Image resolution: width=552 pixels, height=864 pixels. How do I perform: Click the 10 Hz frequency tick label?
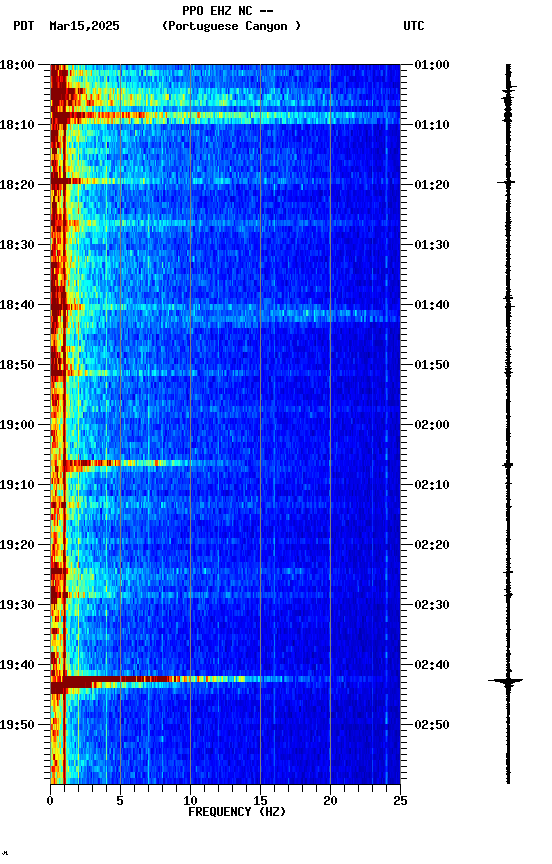pos(190,801)
